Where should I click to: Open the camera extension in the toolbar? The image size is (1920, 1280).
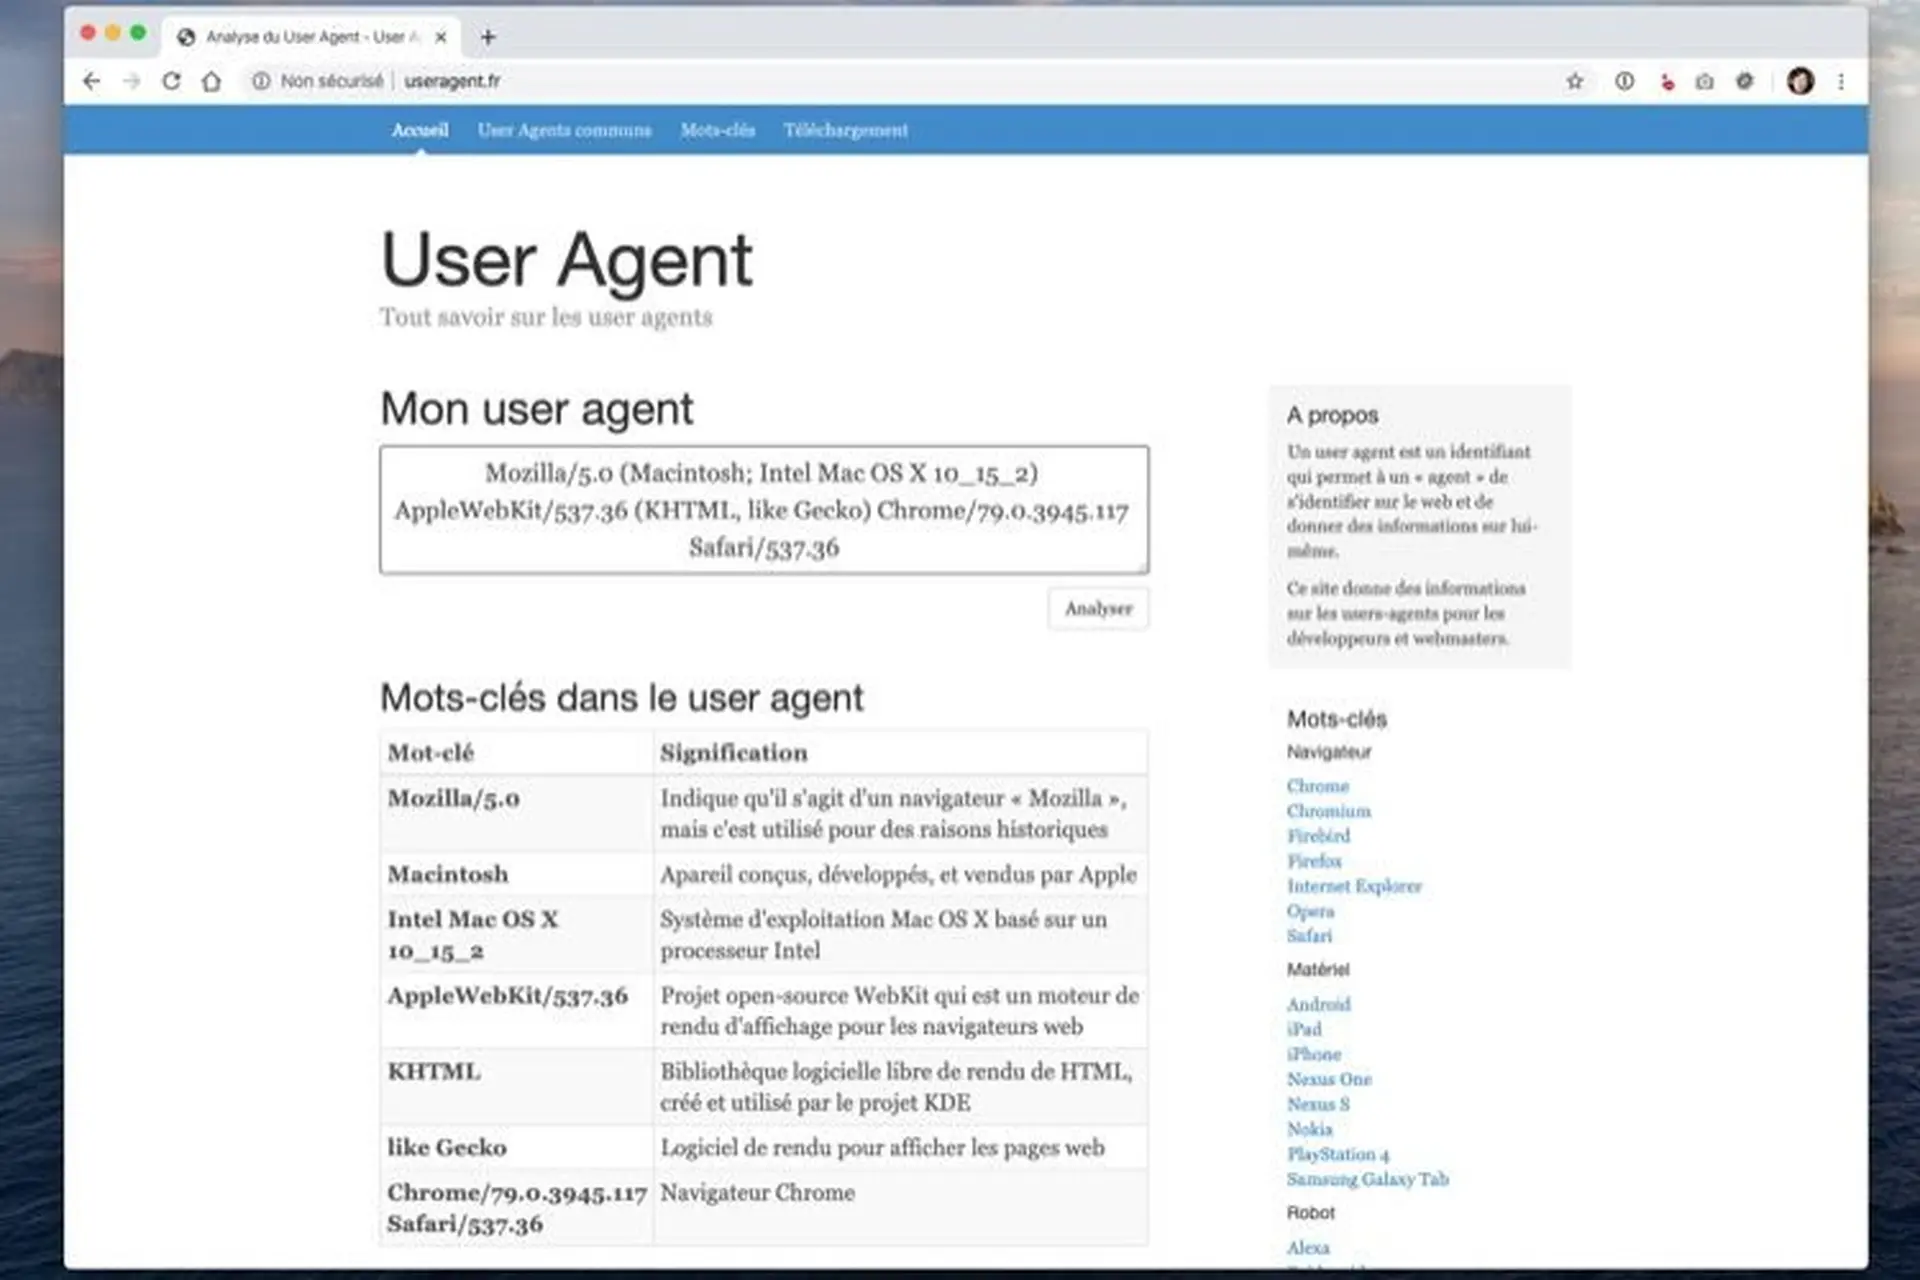point(1703,82)
